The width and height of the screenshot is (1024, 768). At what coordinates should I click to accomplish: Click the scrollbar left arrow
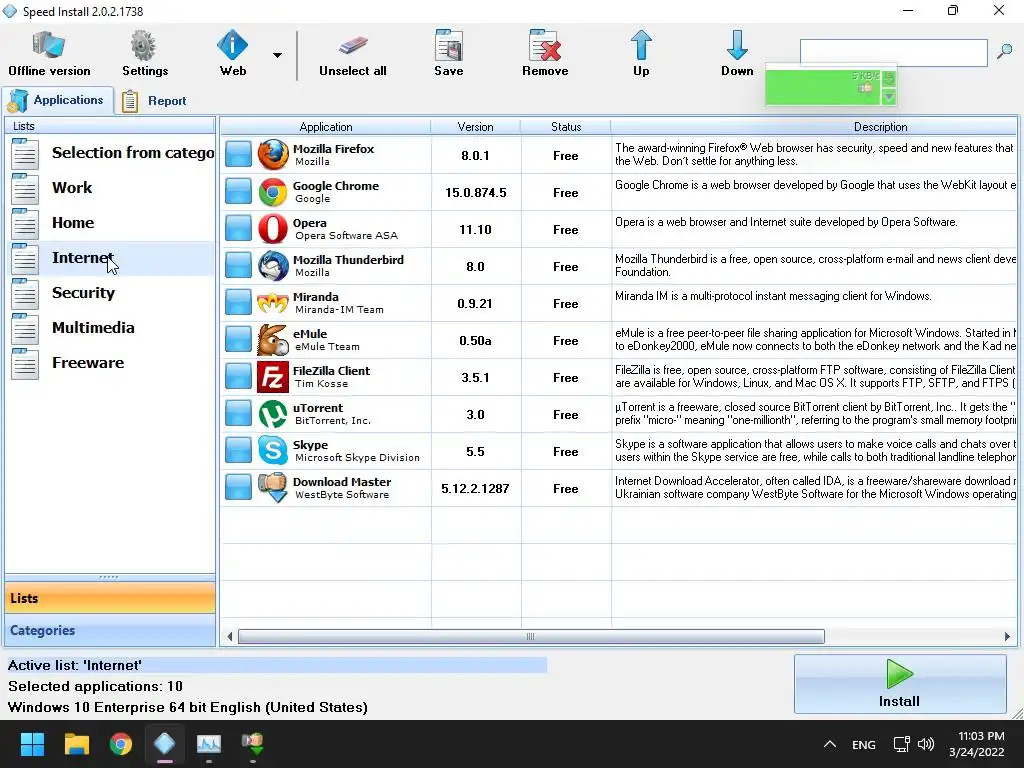[x=229, y=636]
